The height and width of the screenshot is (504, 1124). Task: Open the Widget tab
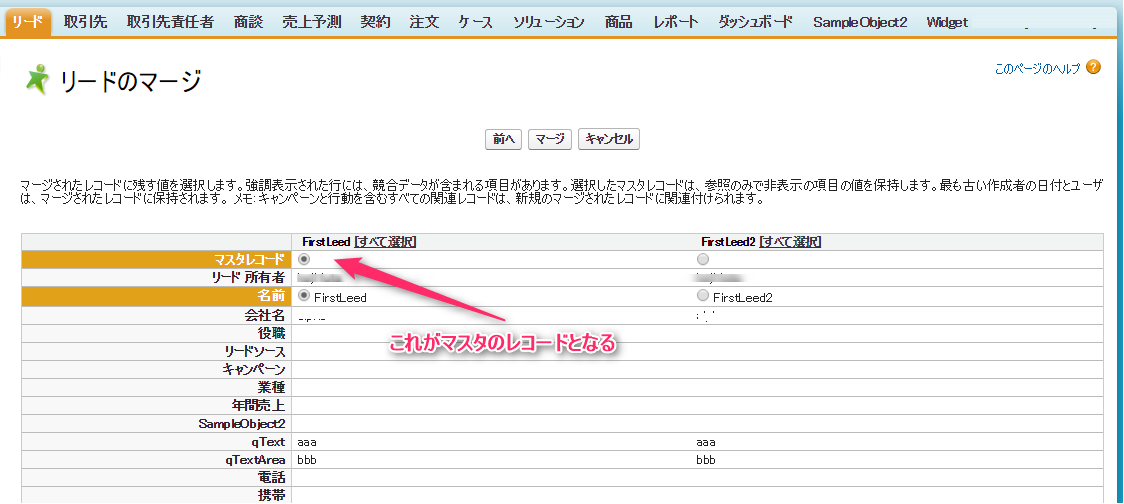click(x=947, y=22)
